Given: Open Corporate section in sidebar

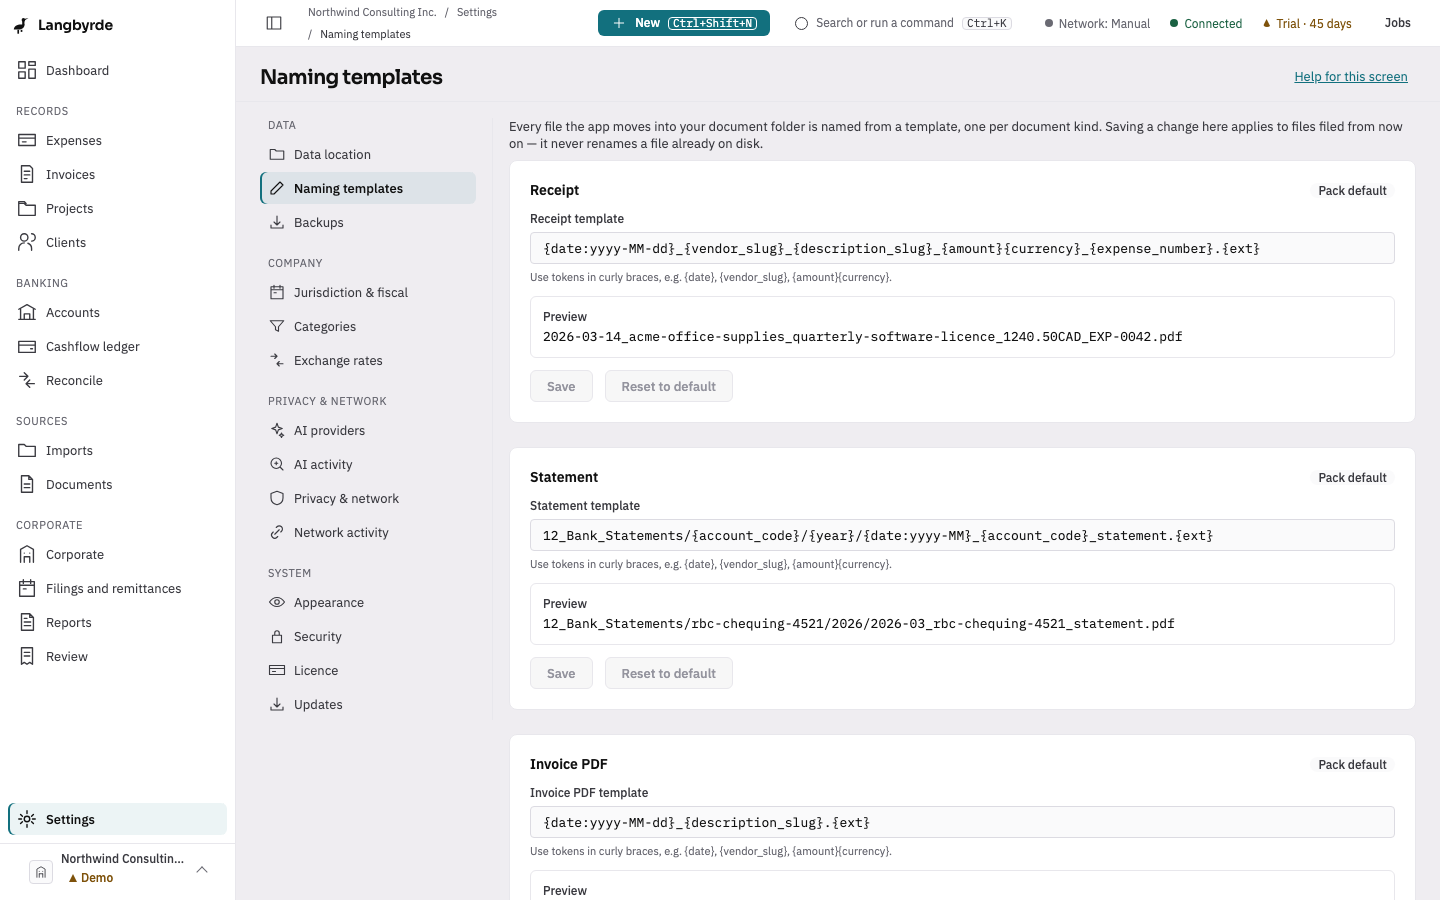Looking at the screenshot, I should [117, 555].
